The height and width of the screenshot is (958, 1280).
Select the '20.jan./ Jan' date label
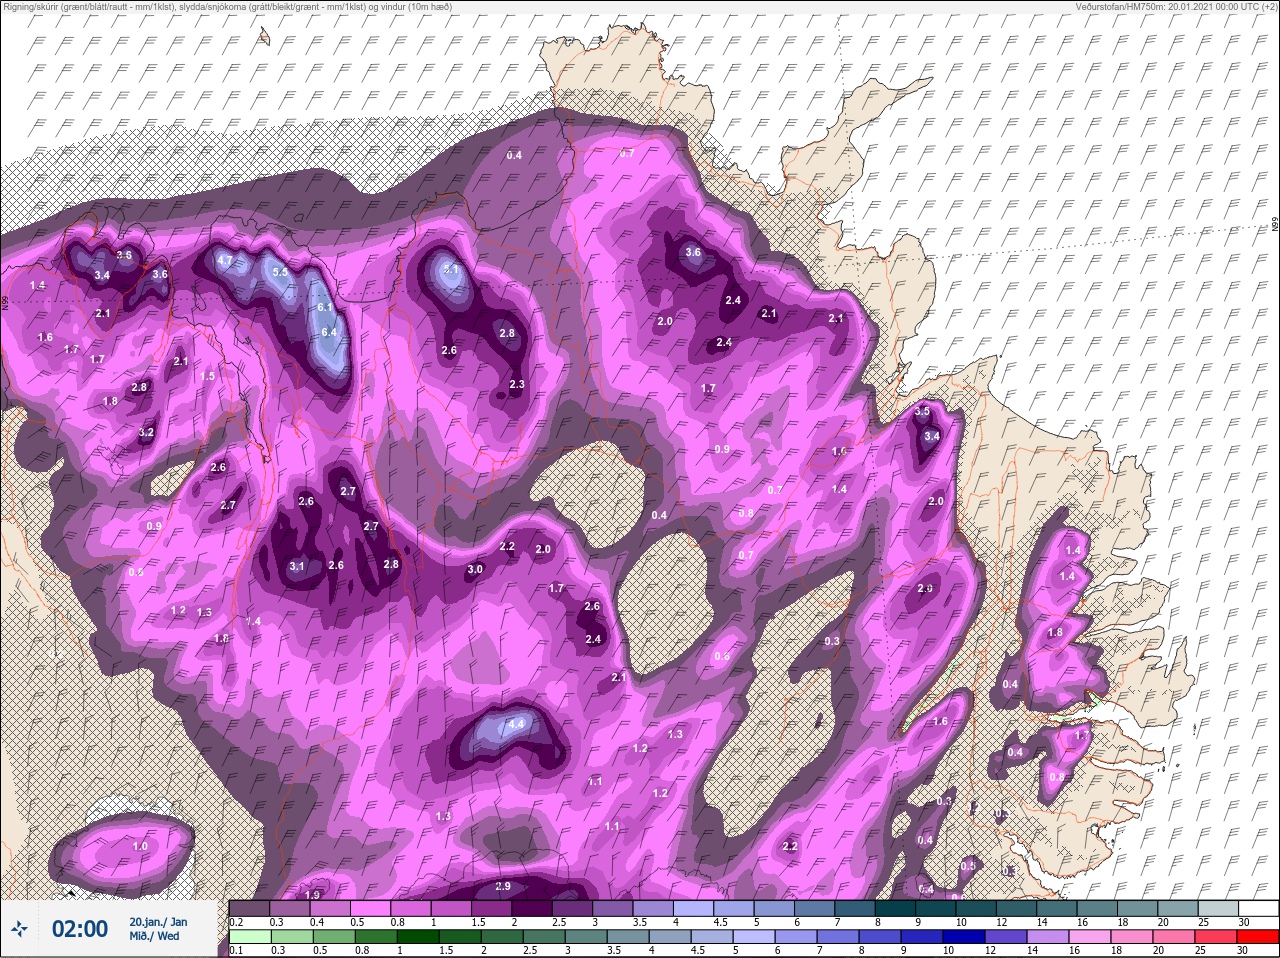click(x=158, y=921)
